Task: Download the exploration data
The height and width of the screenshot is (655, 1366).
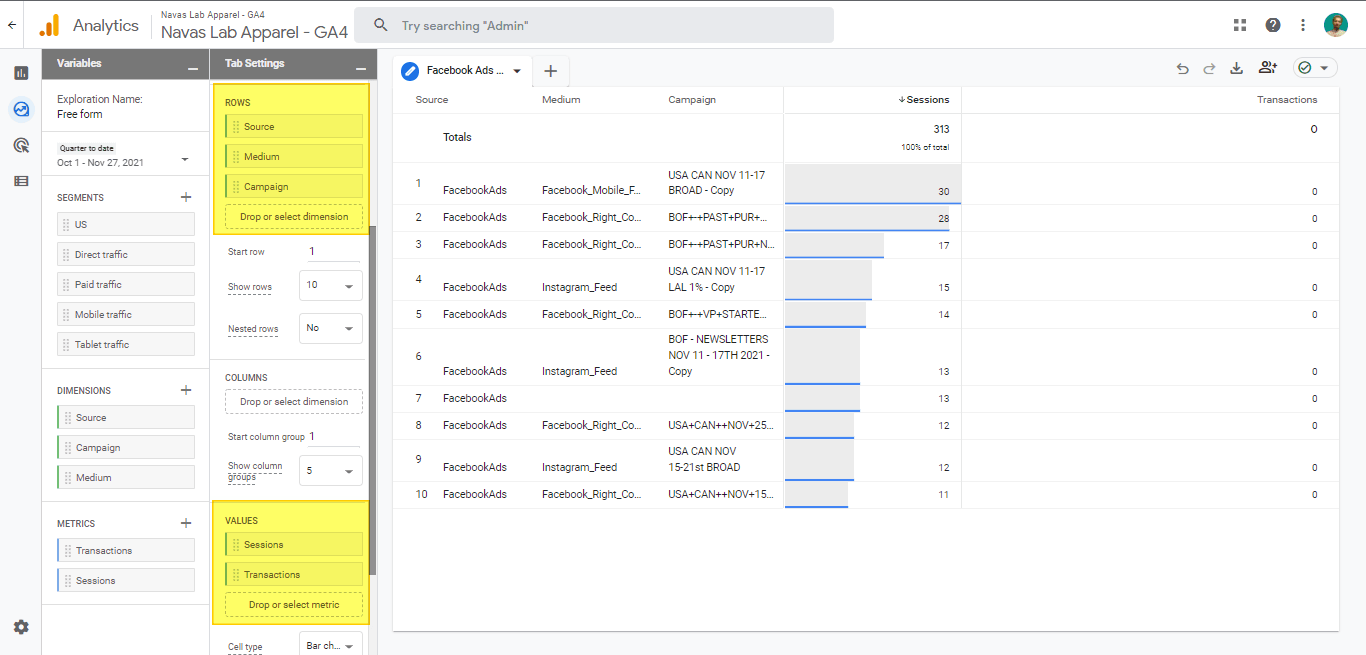Action: coord(1237,68)
